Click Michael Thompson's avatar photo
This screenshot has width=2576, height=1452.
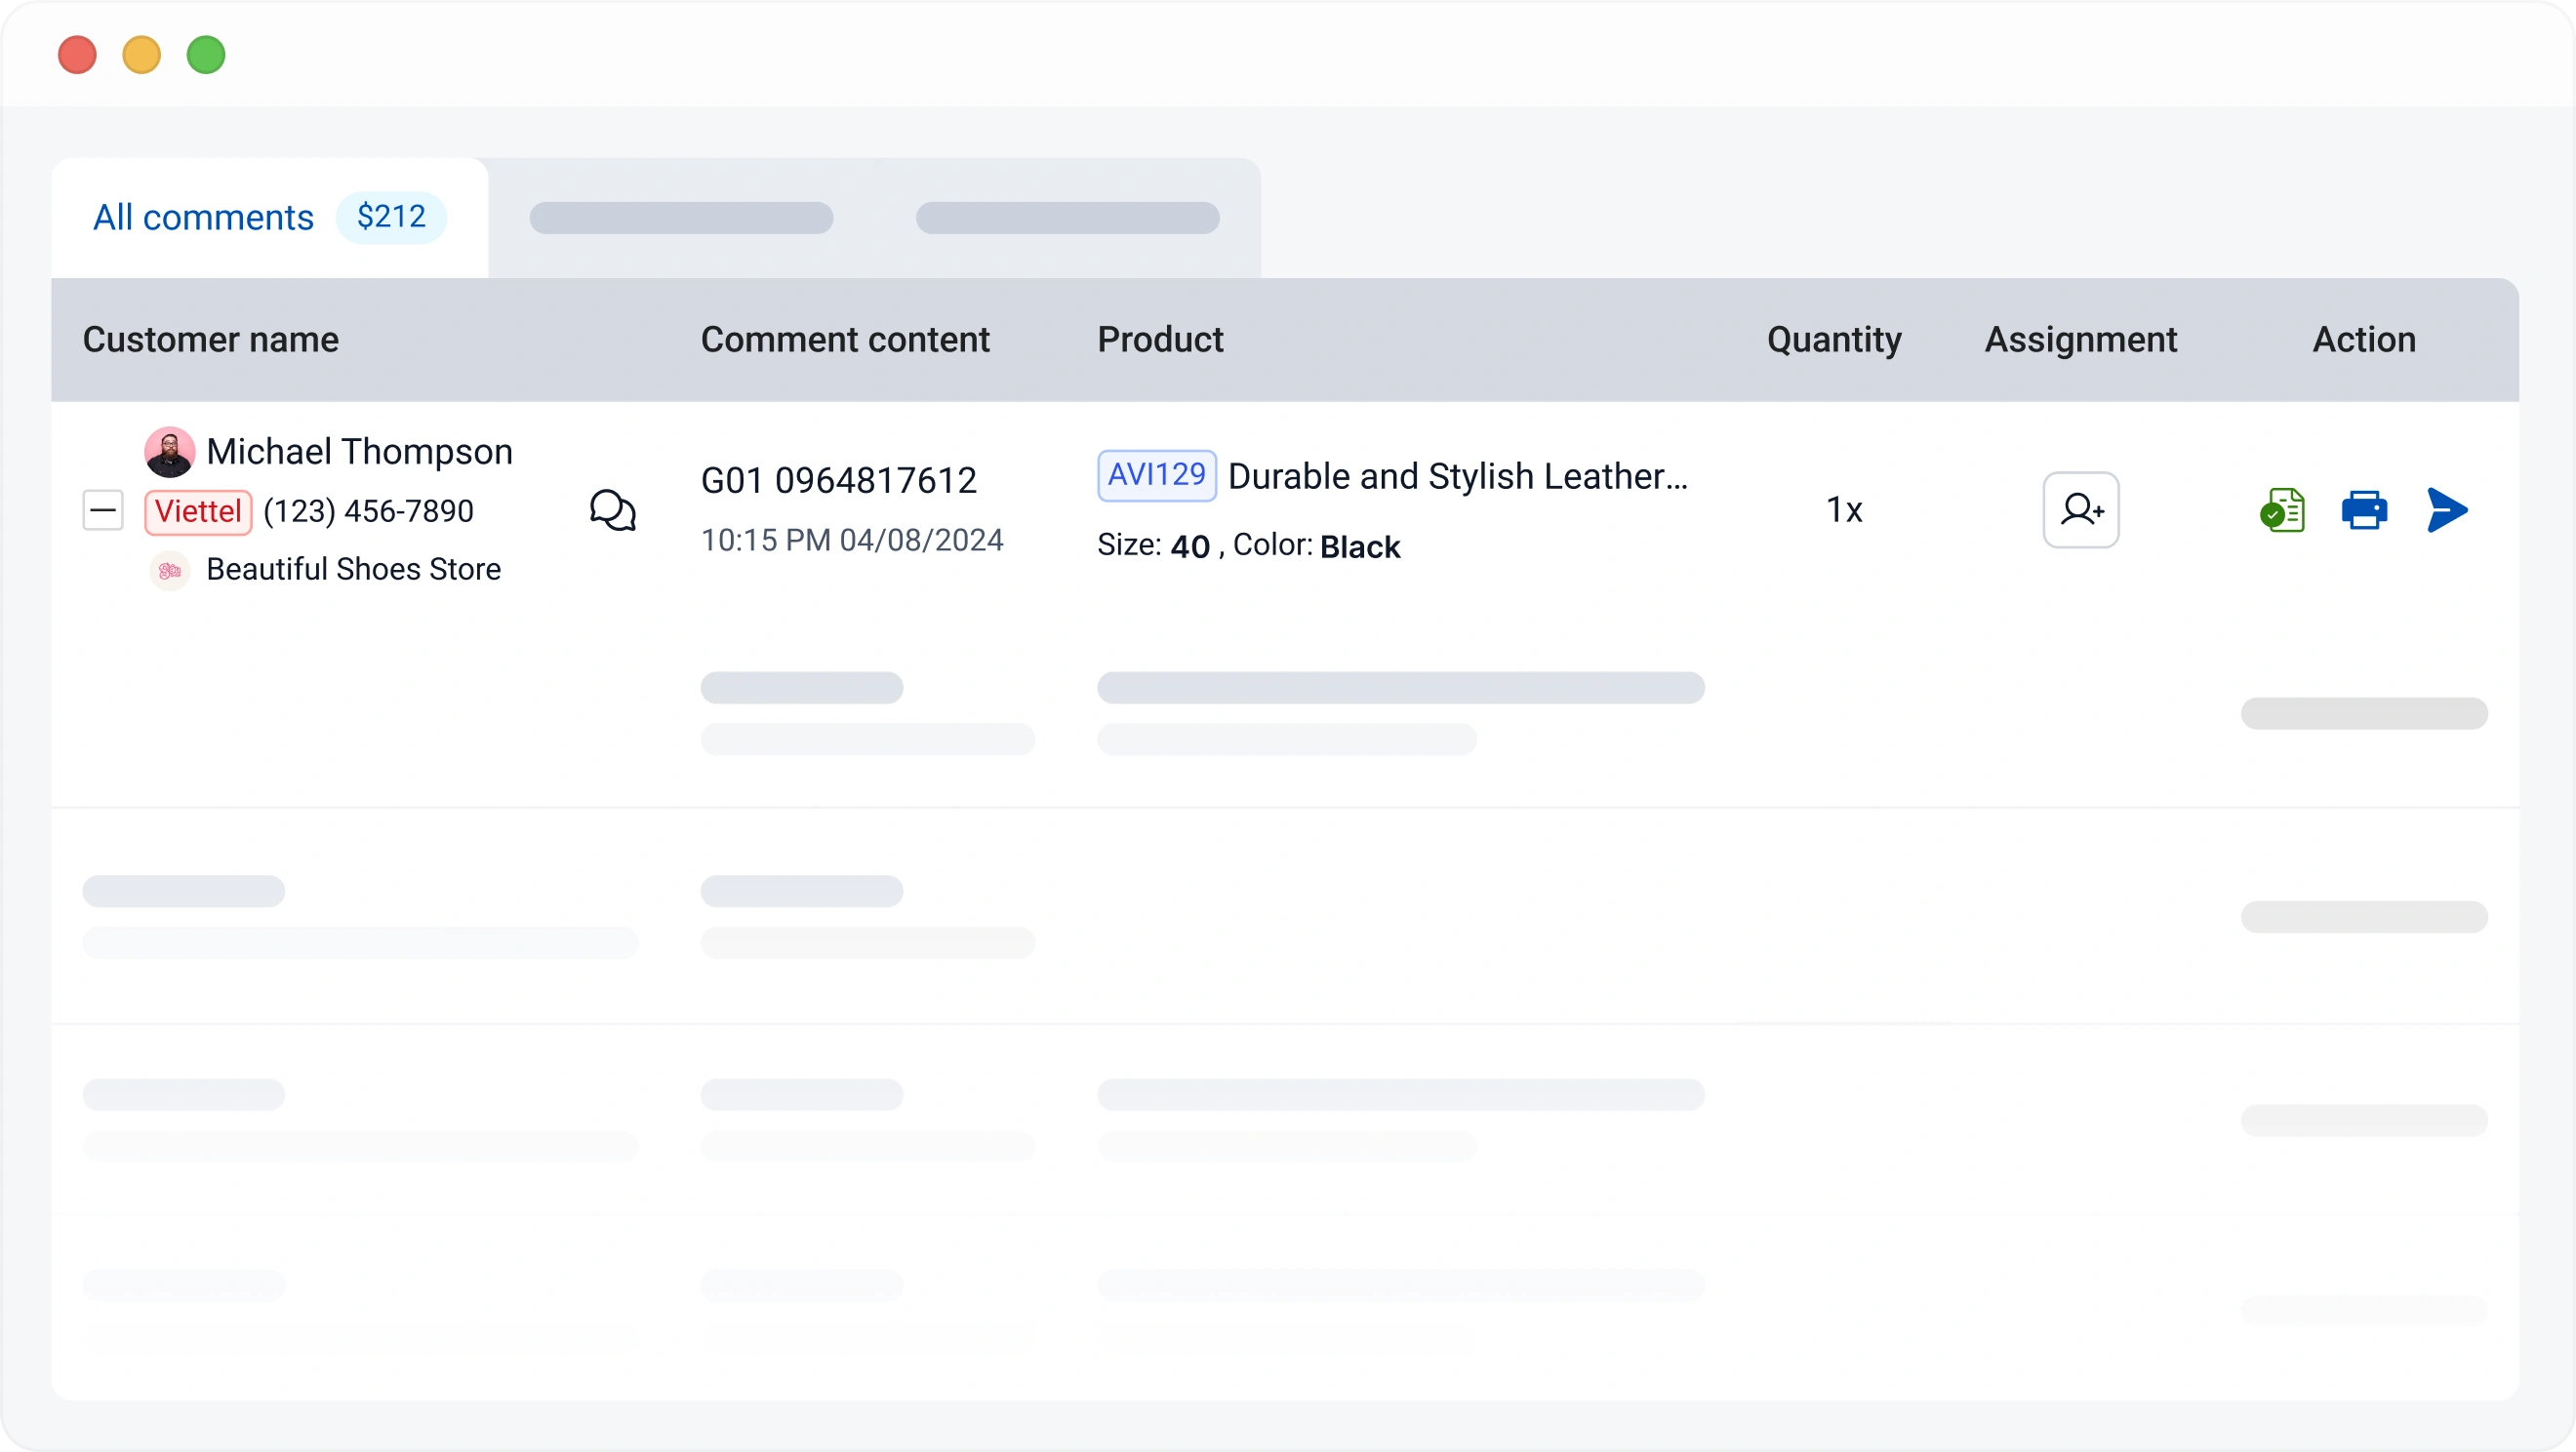pyautogui.click(x=169, y=452)
